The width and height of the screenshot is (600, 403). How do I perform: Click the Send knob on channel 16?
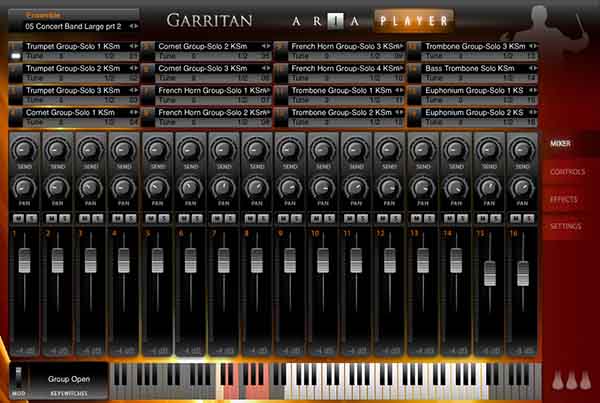[x=521, y=149]
